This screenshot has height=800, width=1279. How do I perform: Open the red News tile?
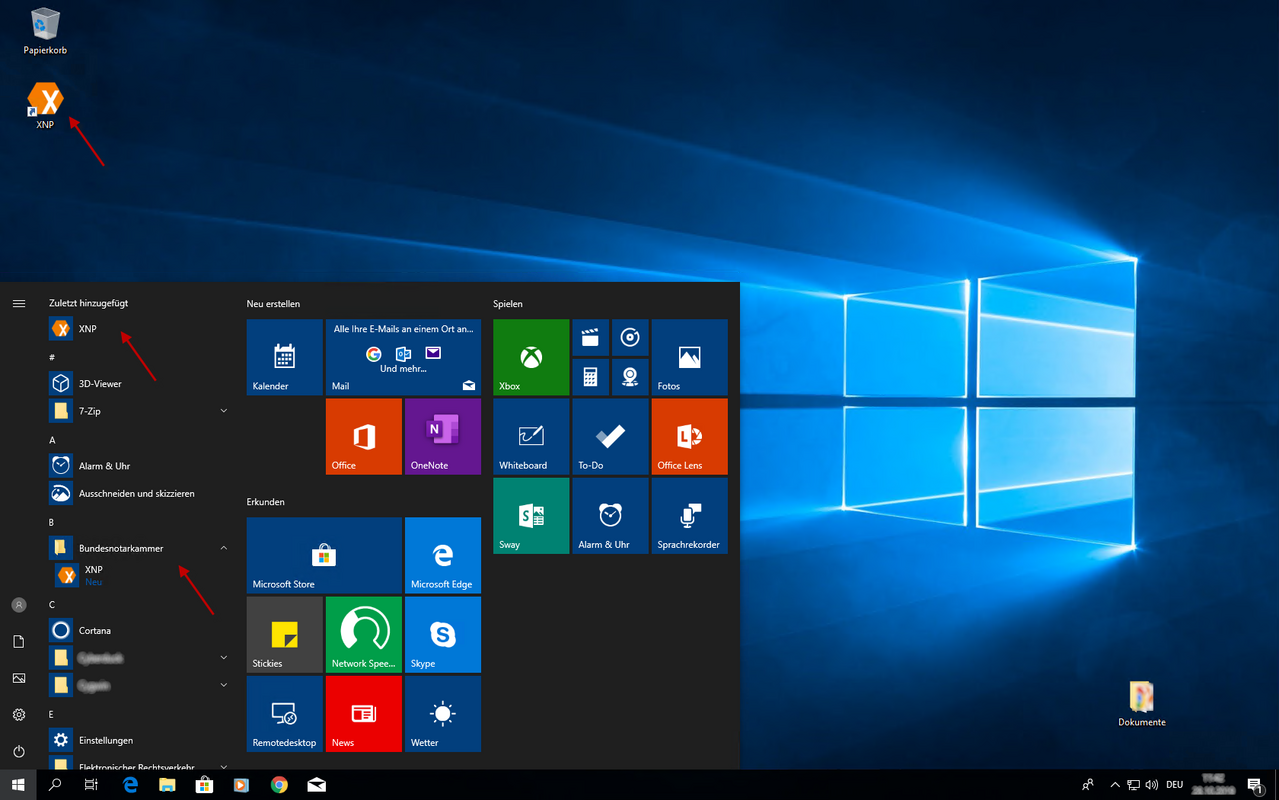[364, 713]
